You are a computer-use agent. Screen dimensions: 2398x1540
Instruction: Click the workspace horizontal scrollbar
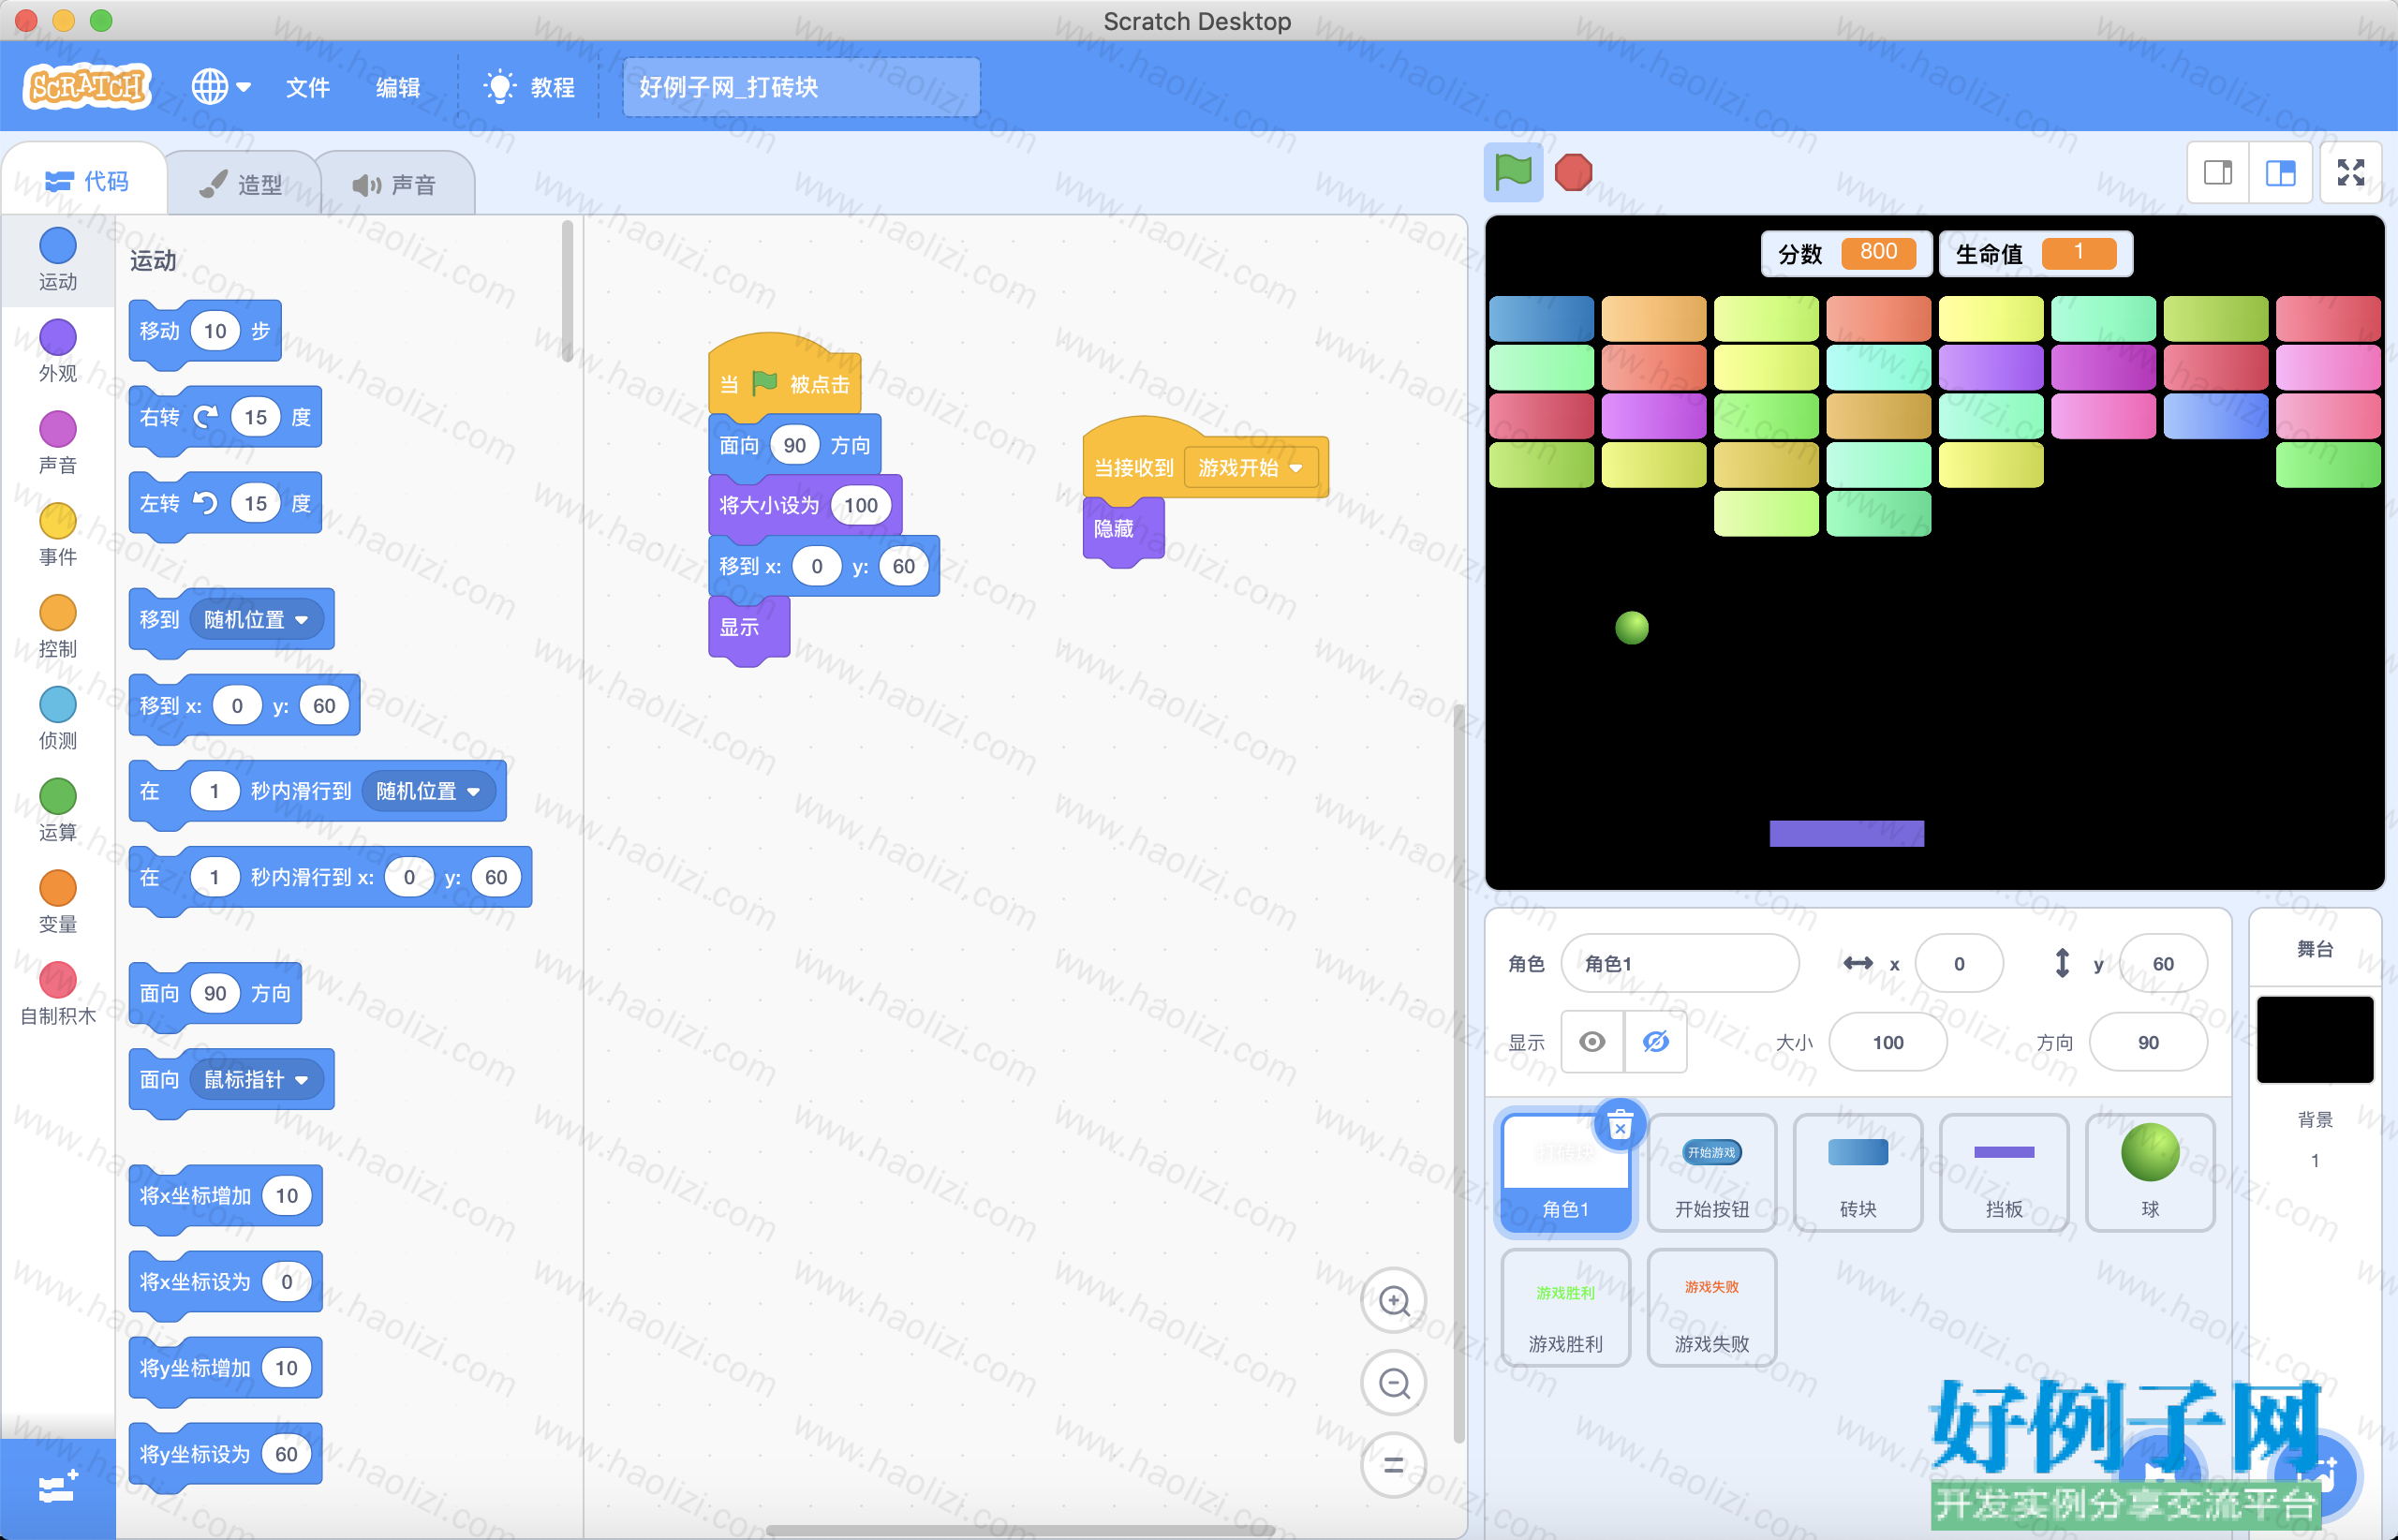pyautogui.click(x=1020, y=1530)
